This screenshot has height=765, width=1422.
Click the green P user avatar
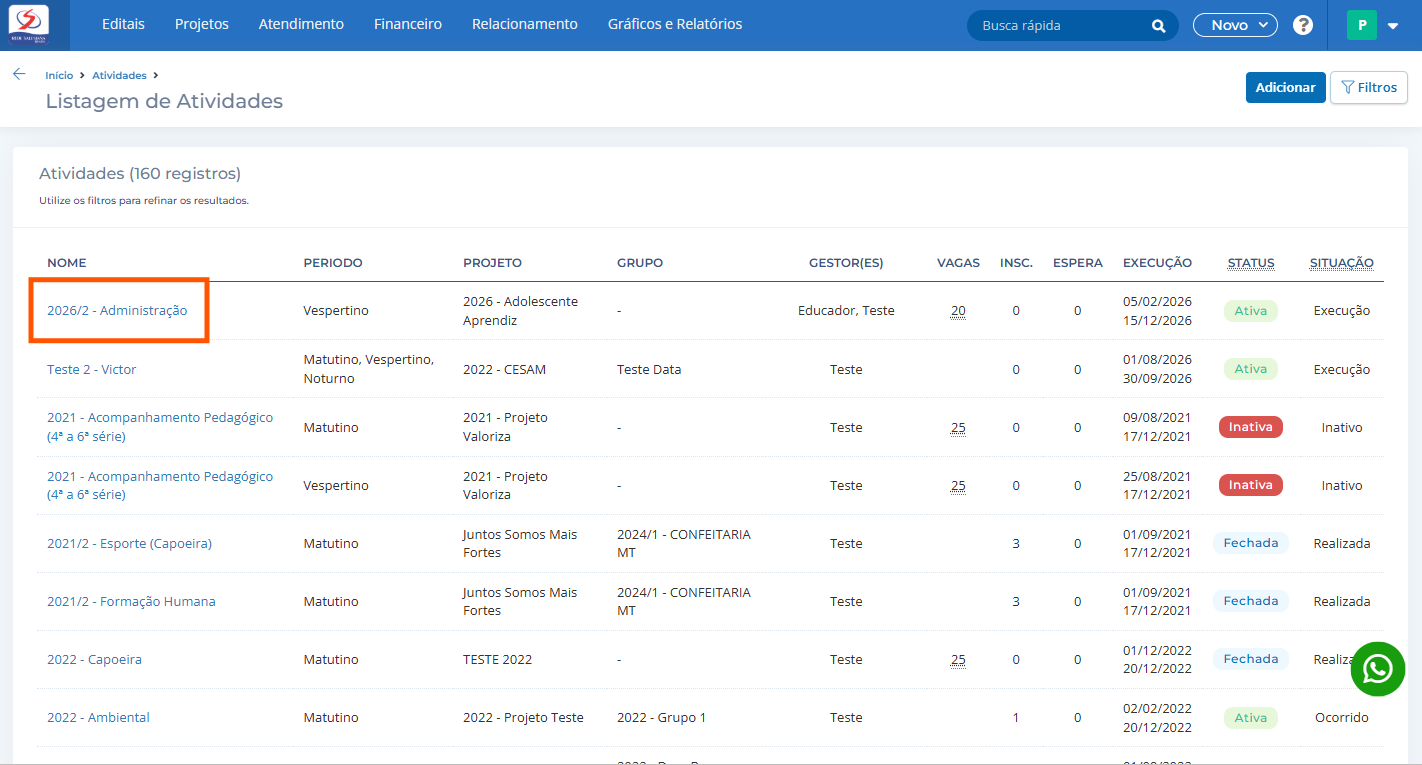click(1362, 25)
